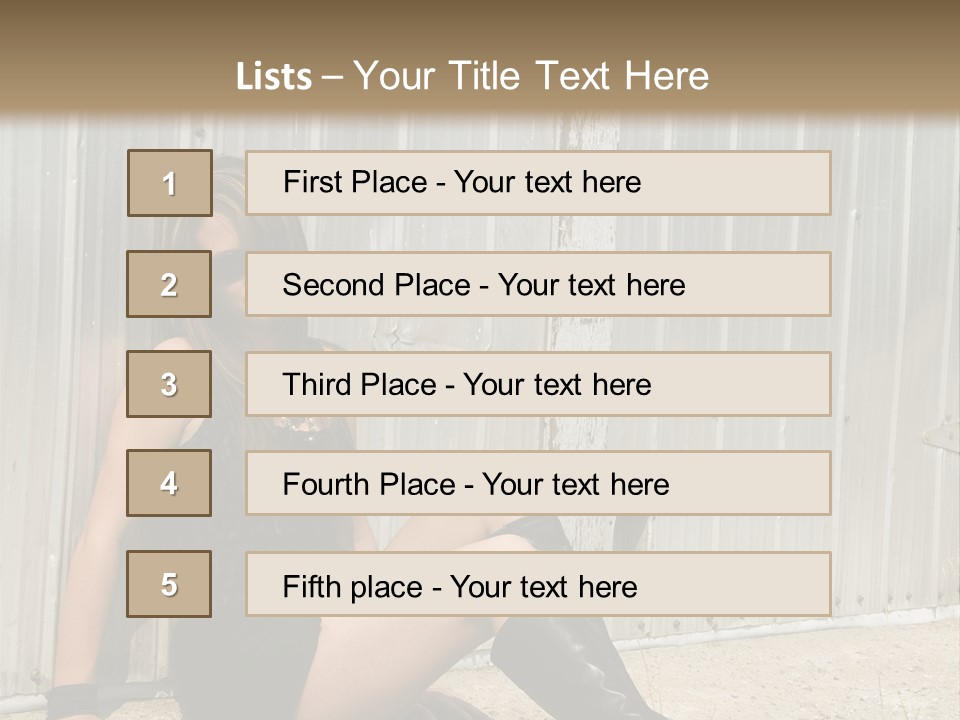Click the 'Second Place - Your text here' box
Screen dimensions: 960x720
point(538,284)
